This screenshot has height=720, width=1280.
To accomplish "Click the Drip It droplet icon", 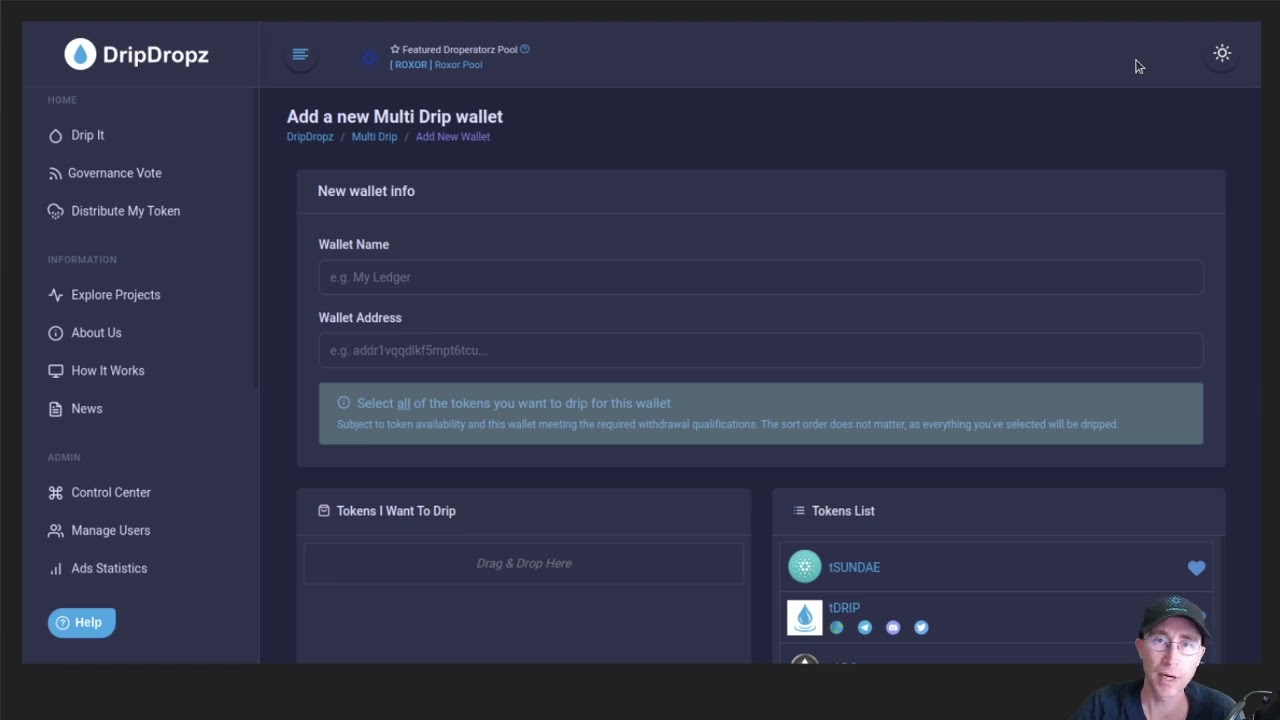I will pyautogui.click(x=55, y=135).
